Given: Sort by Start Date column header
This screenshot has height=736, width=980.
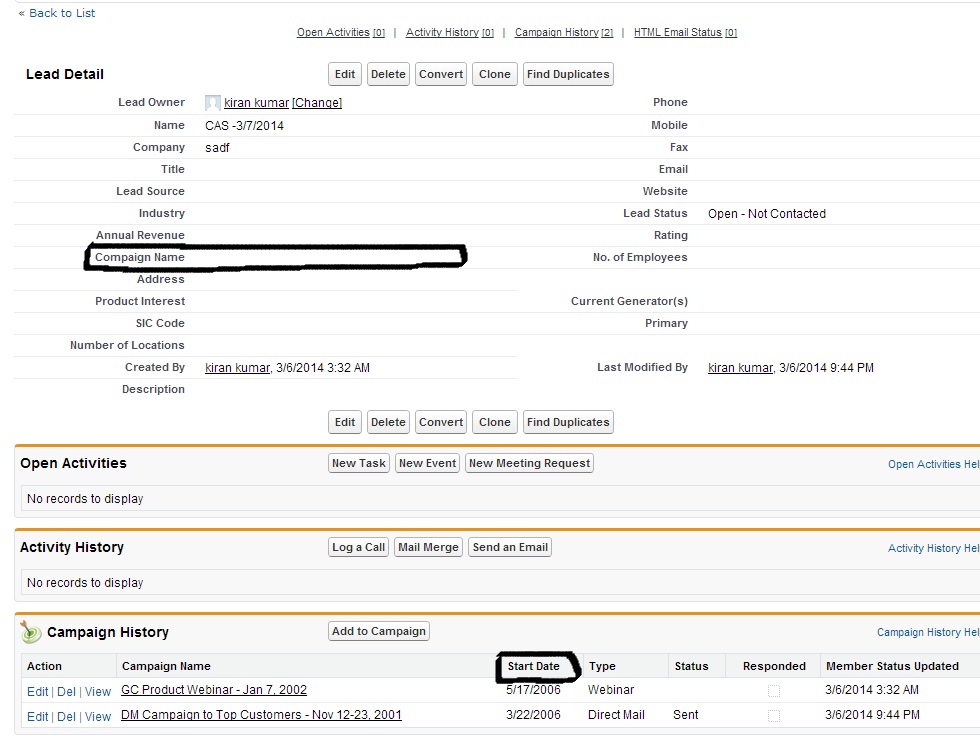Looking at the screenshot, I should 533,666.
